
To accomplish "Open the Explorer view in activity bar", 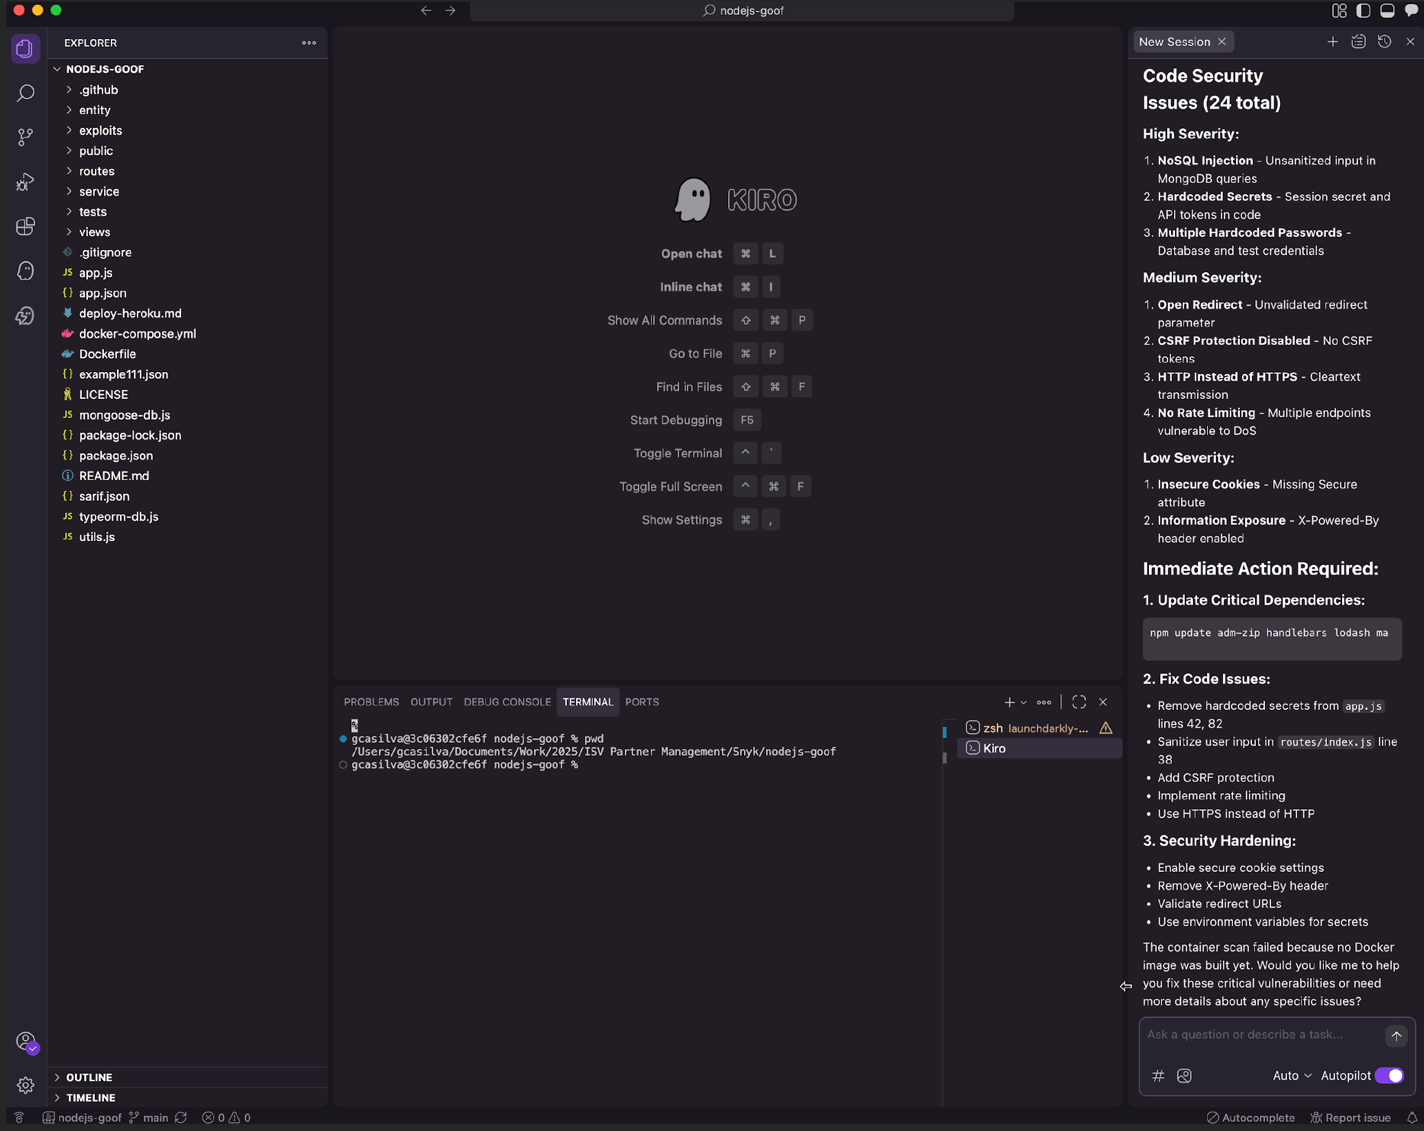I will click(x=25, y=48).
